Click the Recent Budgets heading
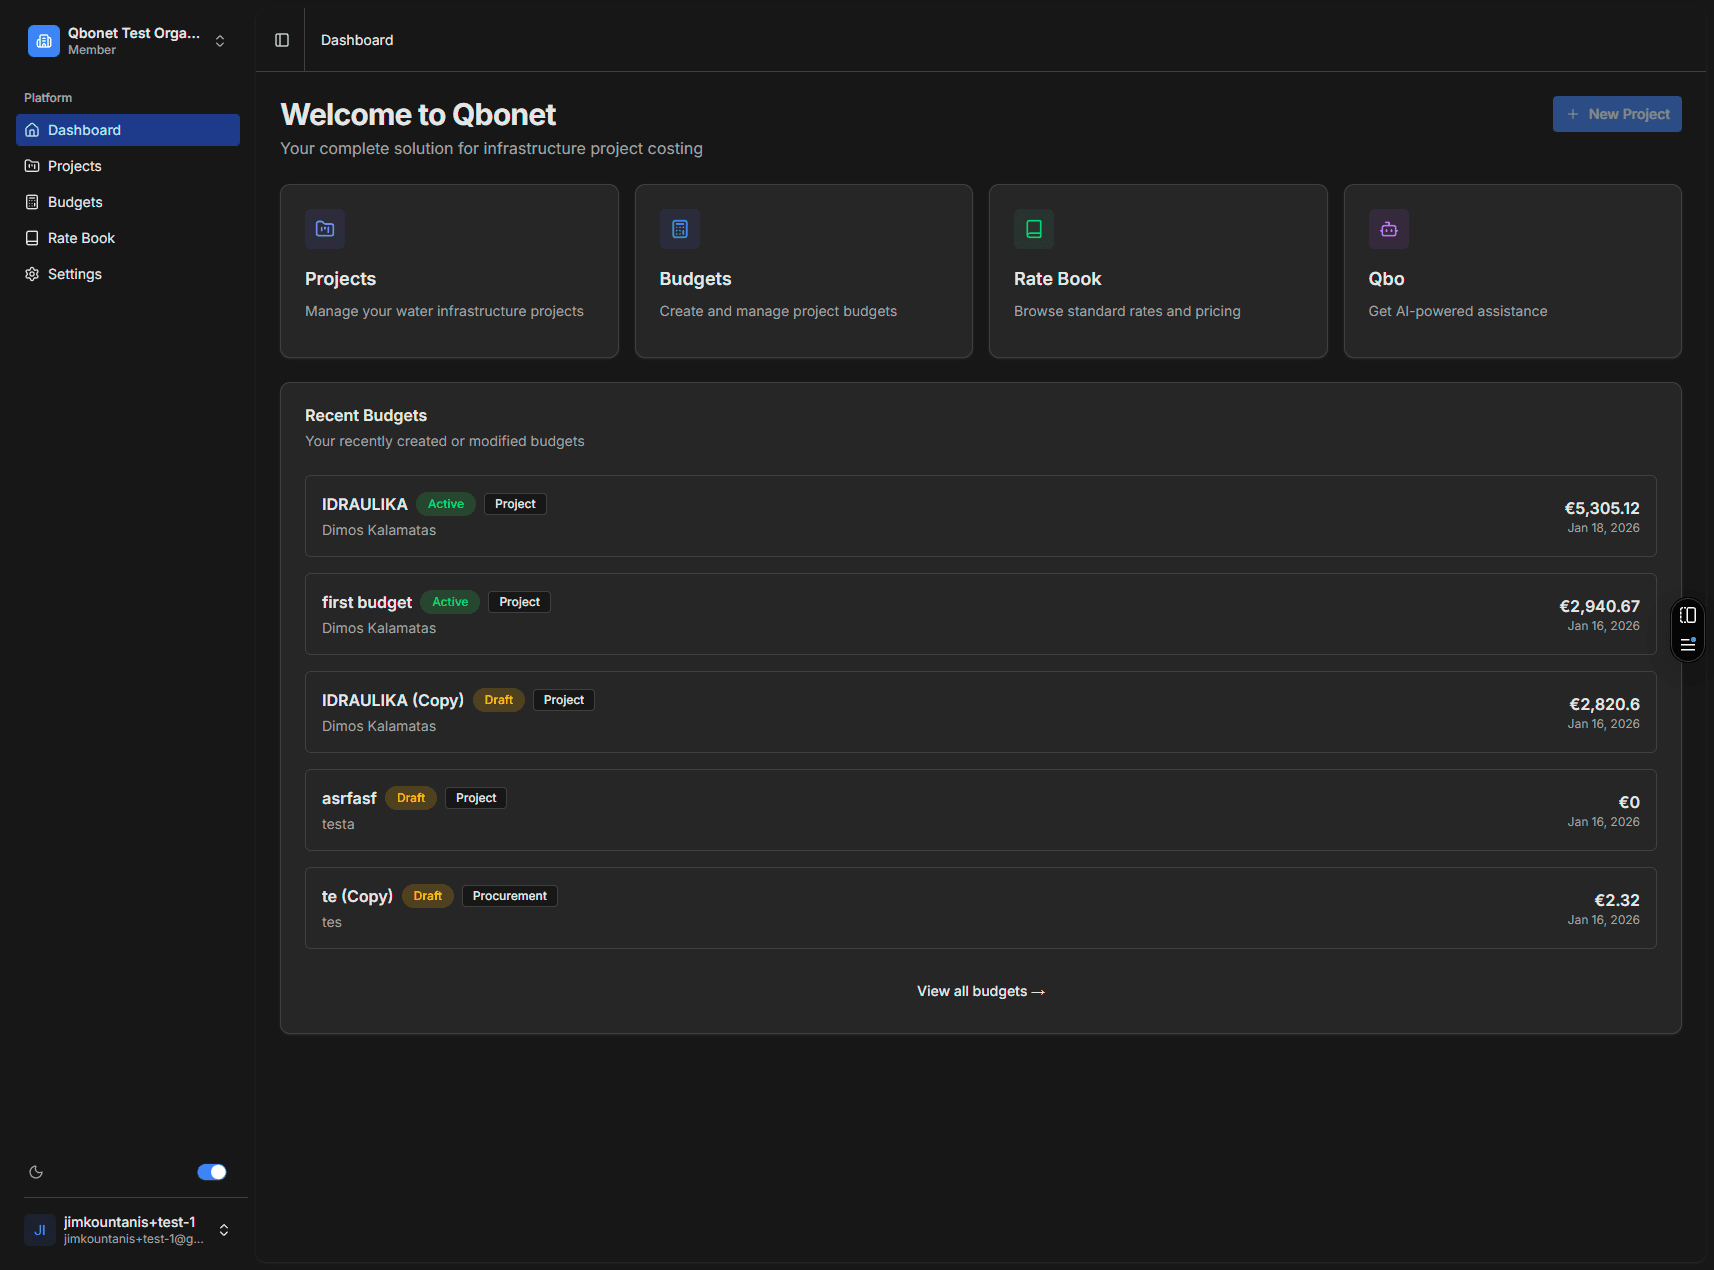This screenshot has width=1714, height=1270. 366,415
